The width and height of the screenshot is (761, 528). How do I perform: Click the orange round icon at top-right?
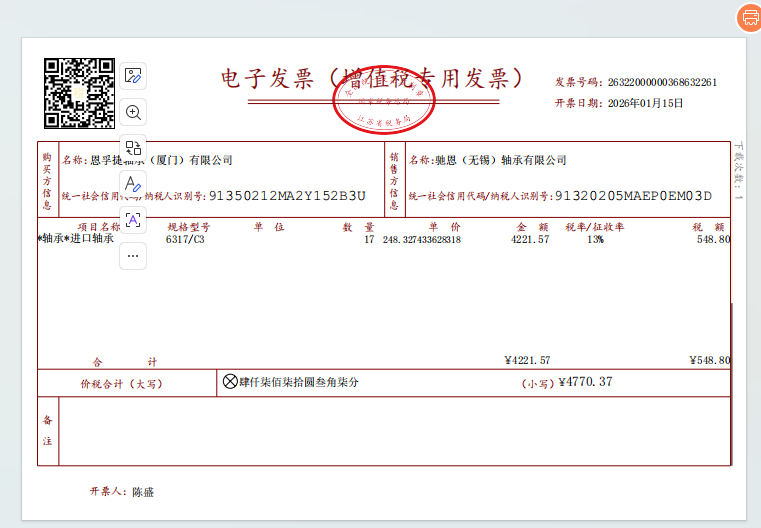[749, 17]
